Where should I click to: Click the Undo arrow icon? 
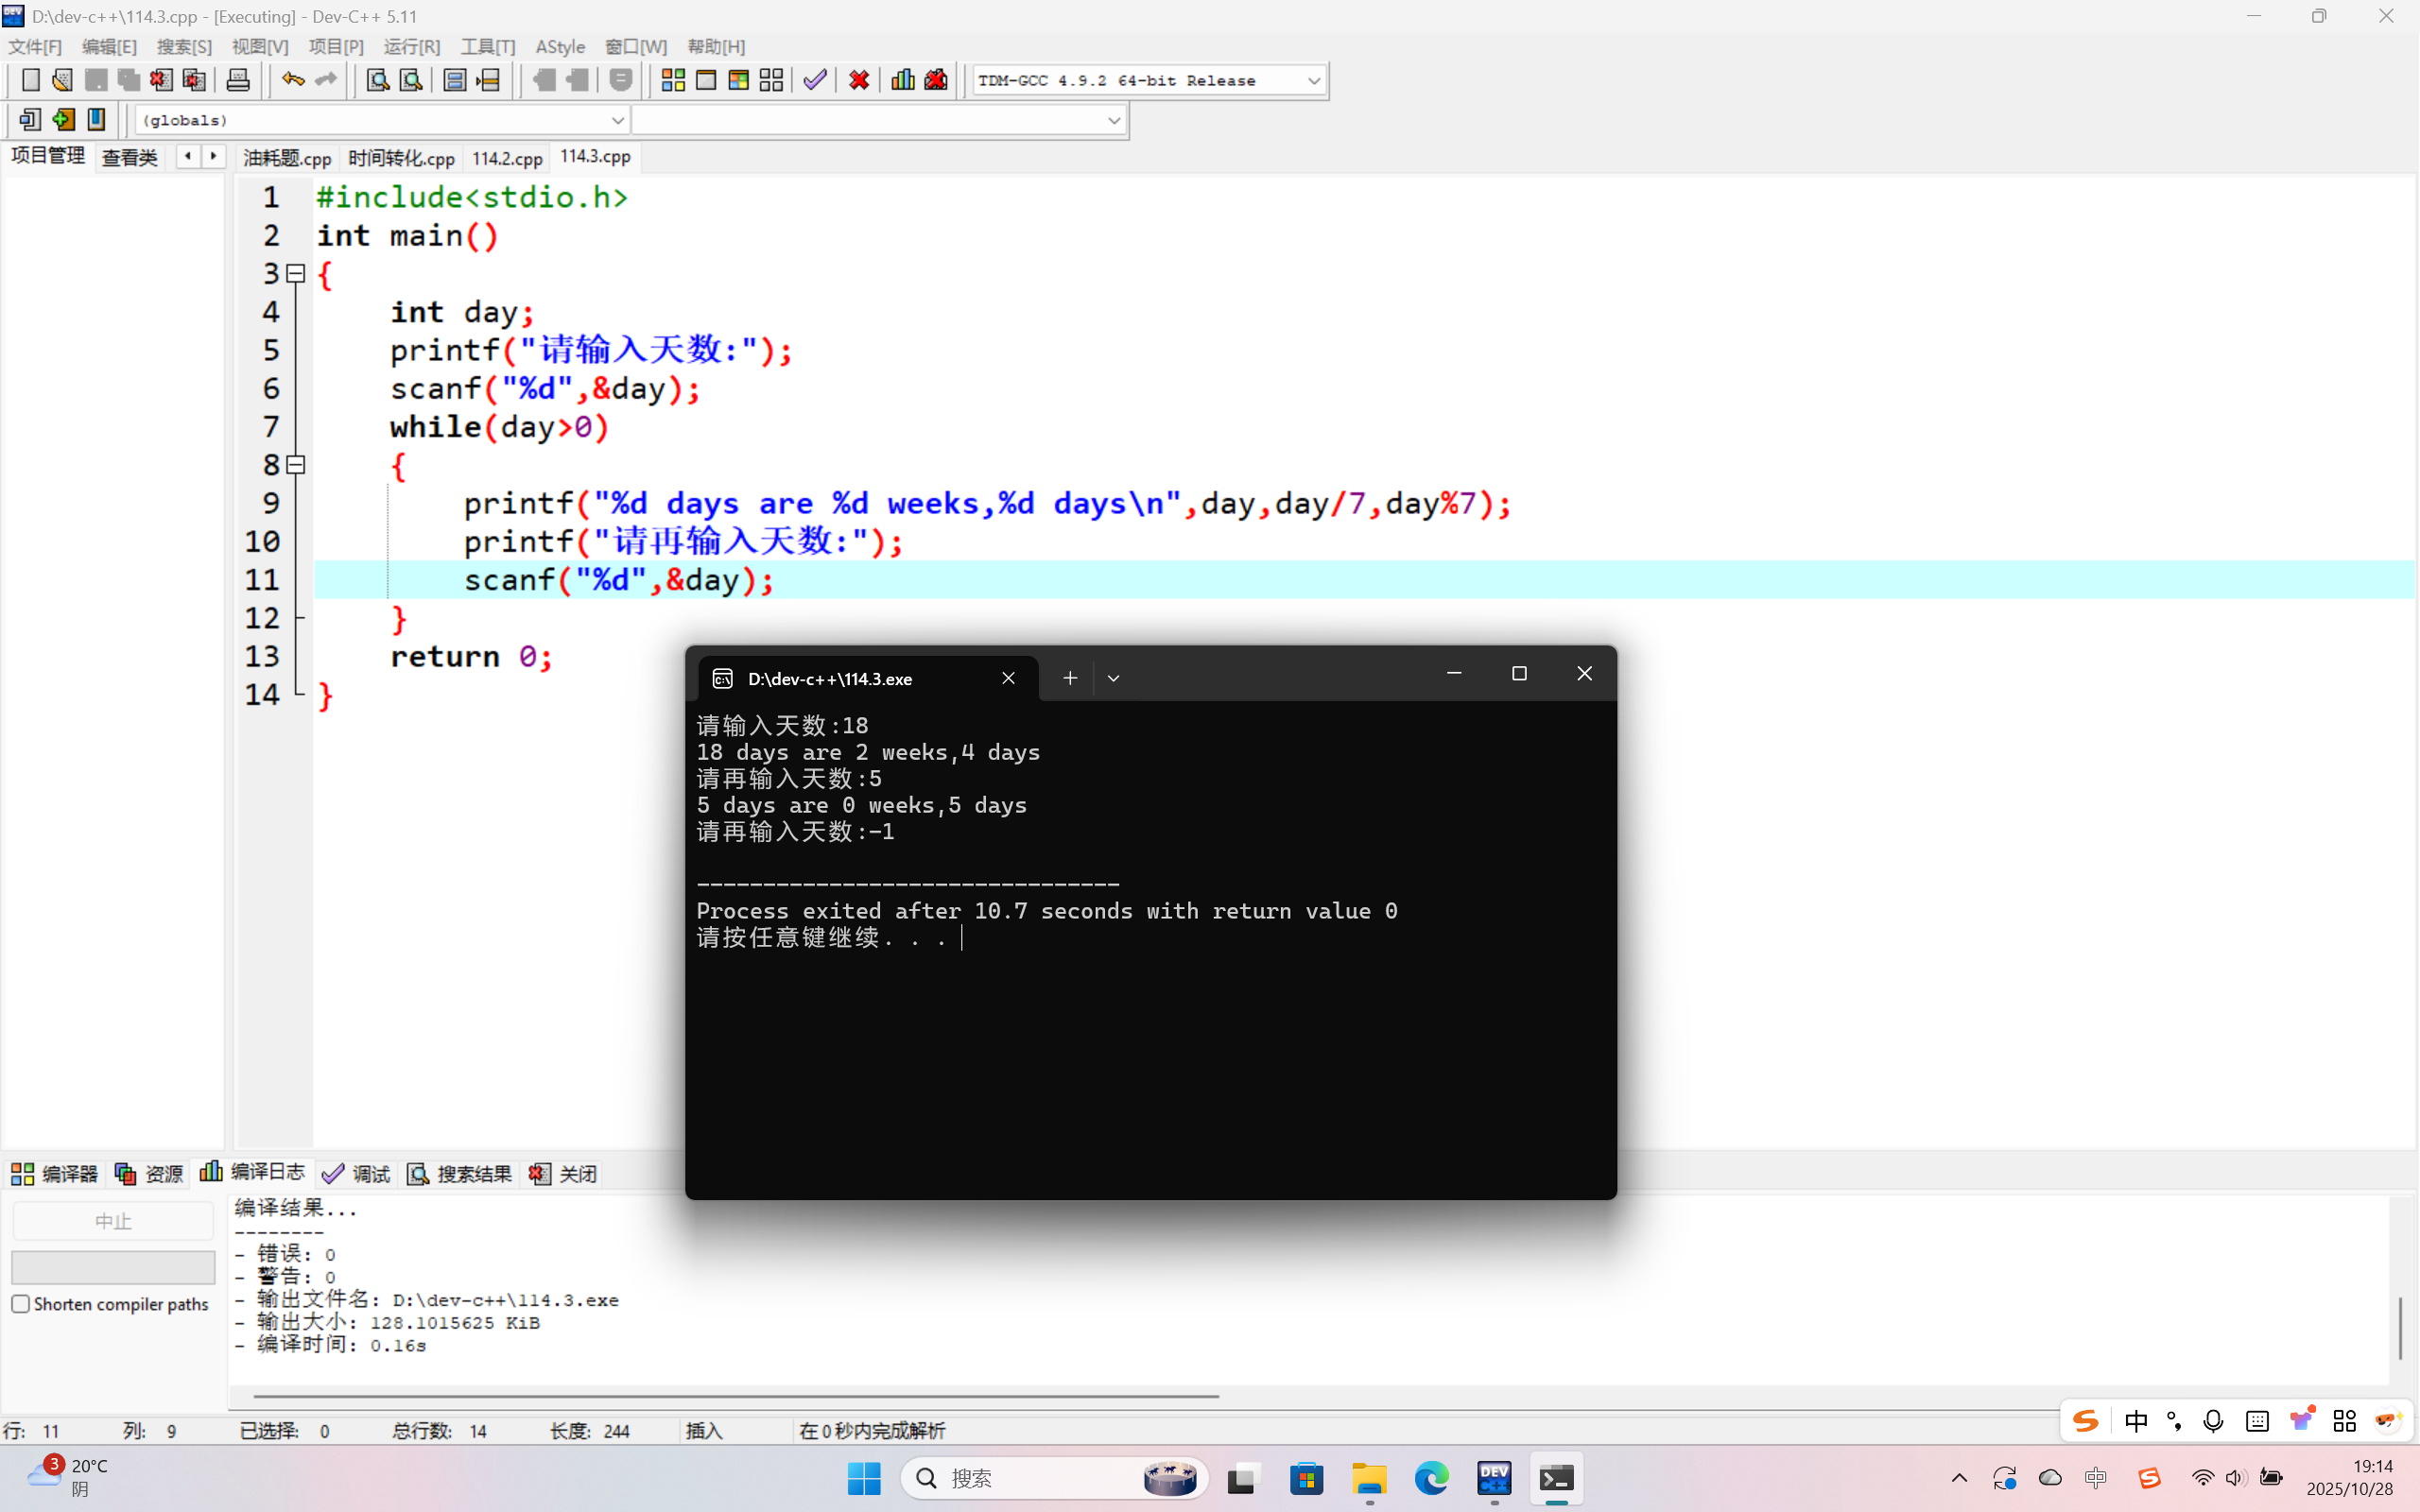[292, 80]
